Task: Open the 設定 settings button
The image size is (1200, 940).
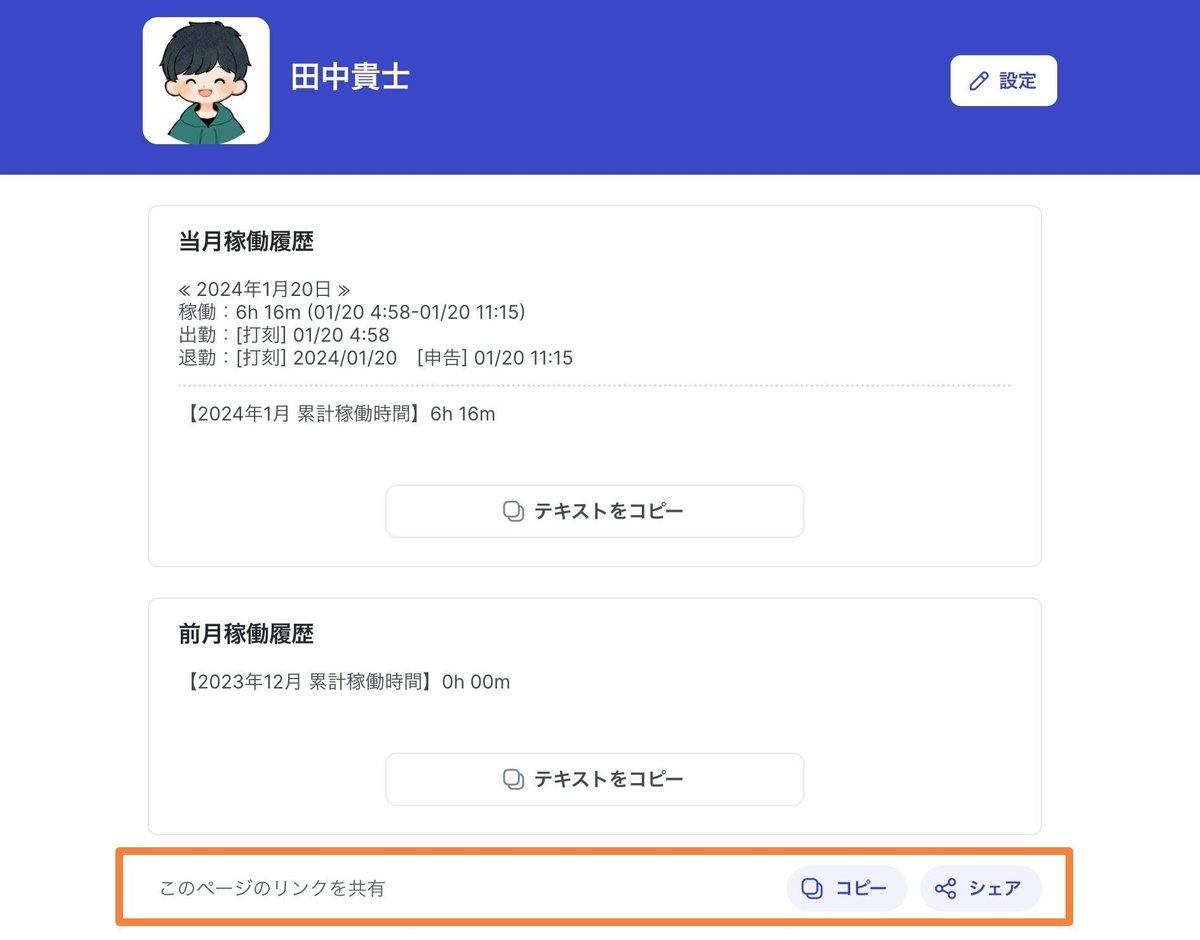Action: [x=1003, y=81]
